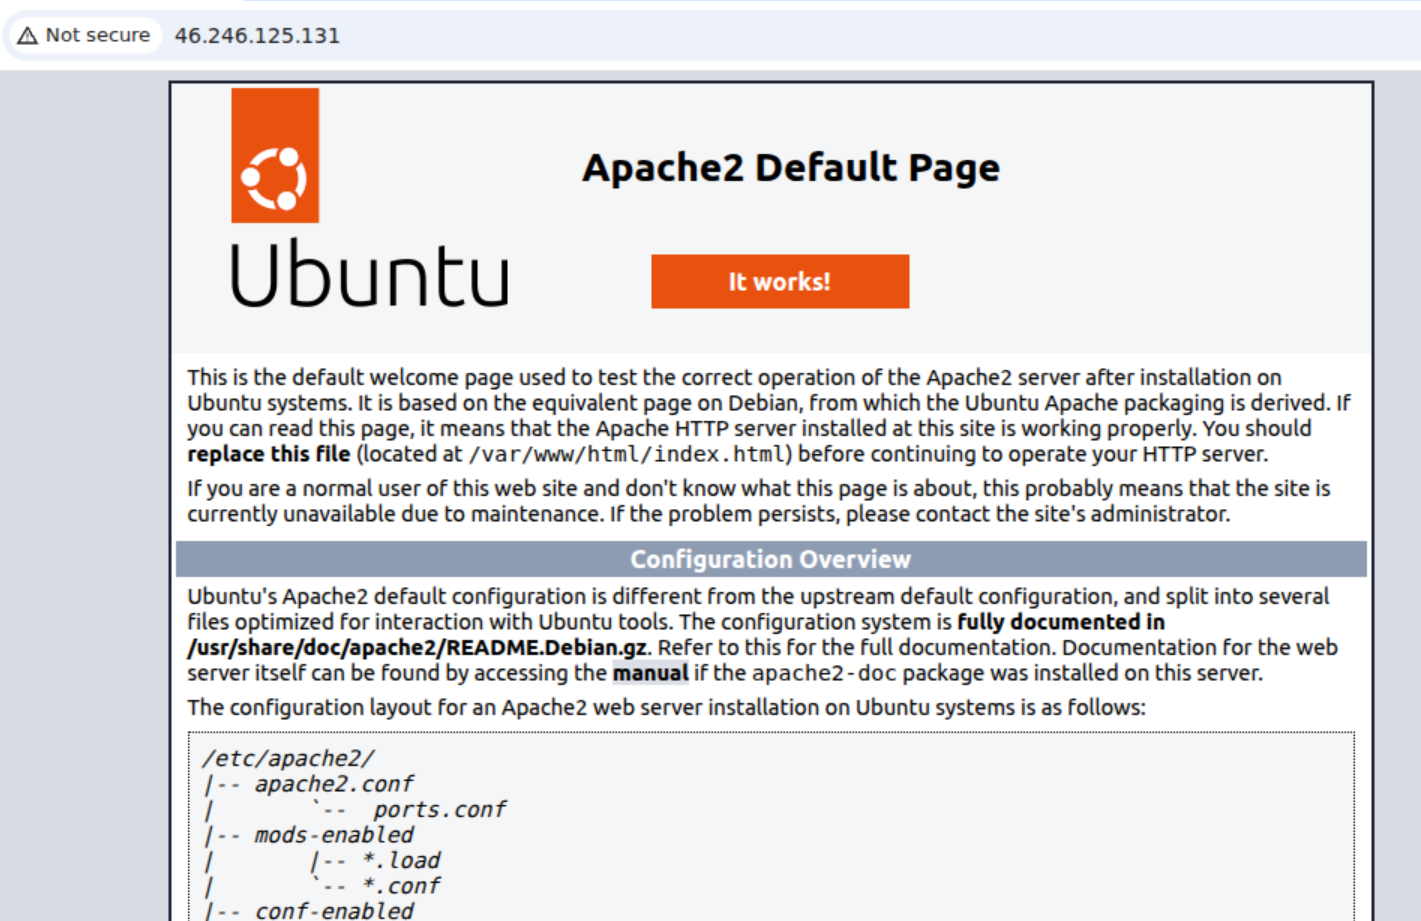This screenshot has width=1421, height=921.
Task: Click the '*.conf' entry under mods-enabled
Action: 401,886
